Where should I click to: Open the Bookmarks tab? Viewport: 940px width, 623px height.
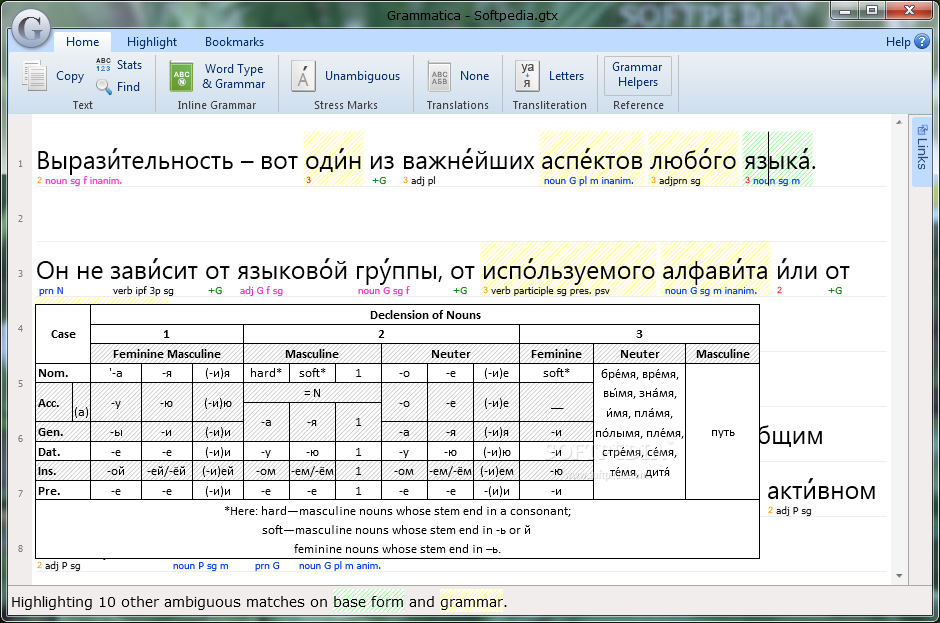coord(234,41)
